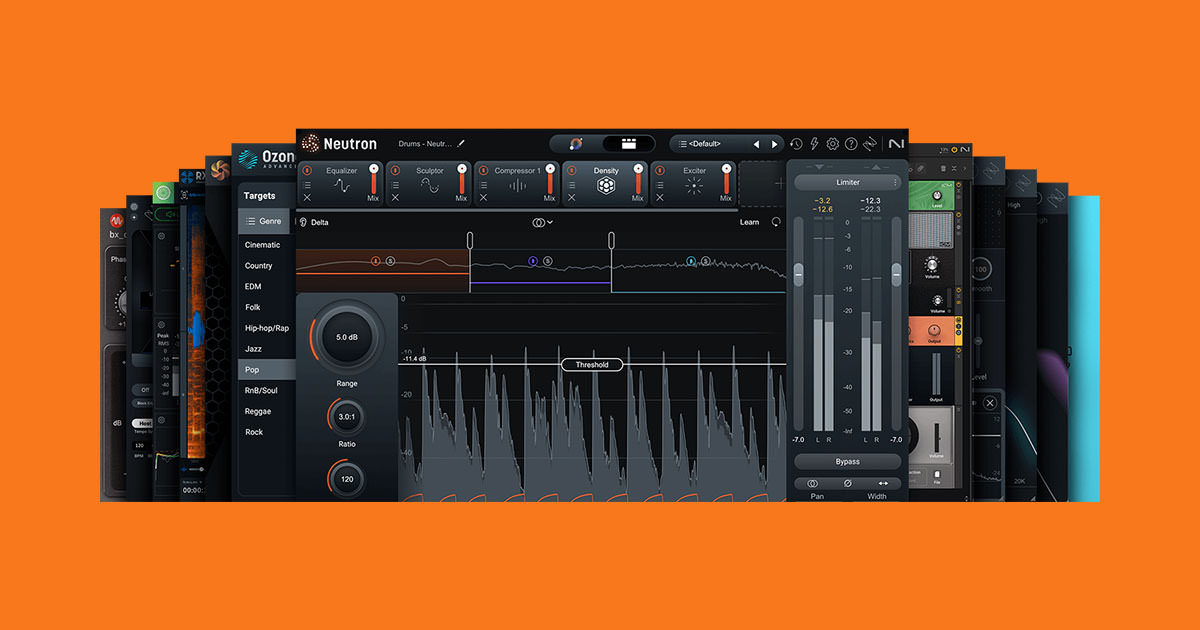The image size is (1200, 630).
Task: Click the 5.0 dB Range knob
Action: click(347, 337)
